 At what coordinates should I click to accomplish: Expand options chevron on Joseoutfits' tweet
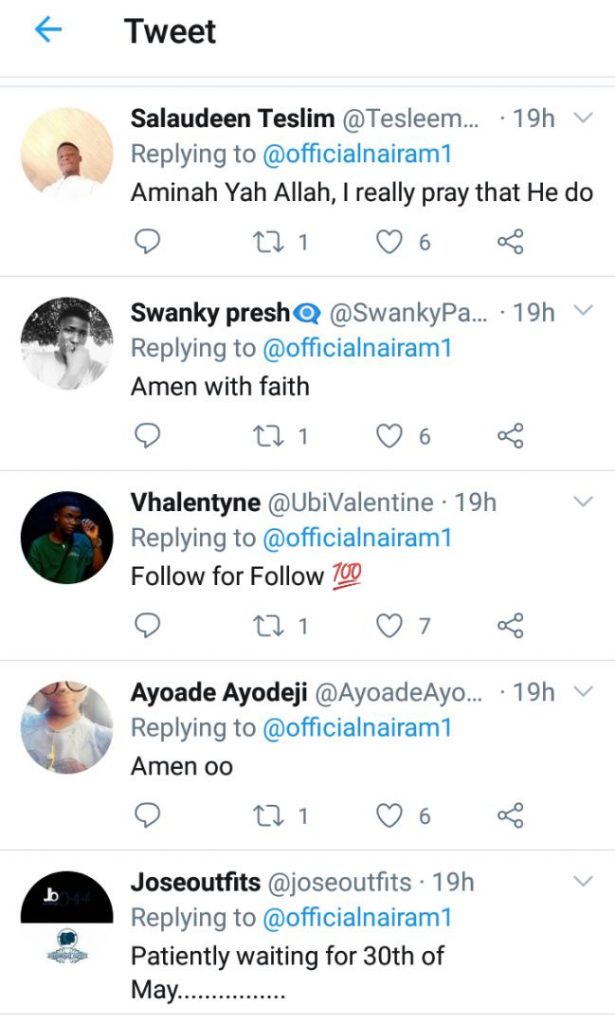pyautogui.click(x=583, y=881)
